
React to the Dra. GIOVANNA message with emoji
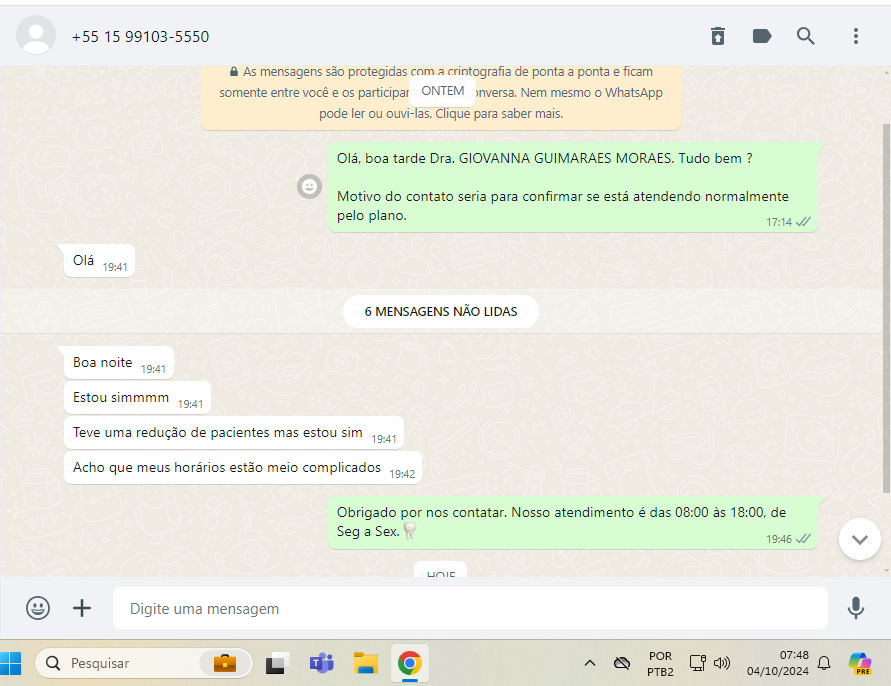(309, 186)
